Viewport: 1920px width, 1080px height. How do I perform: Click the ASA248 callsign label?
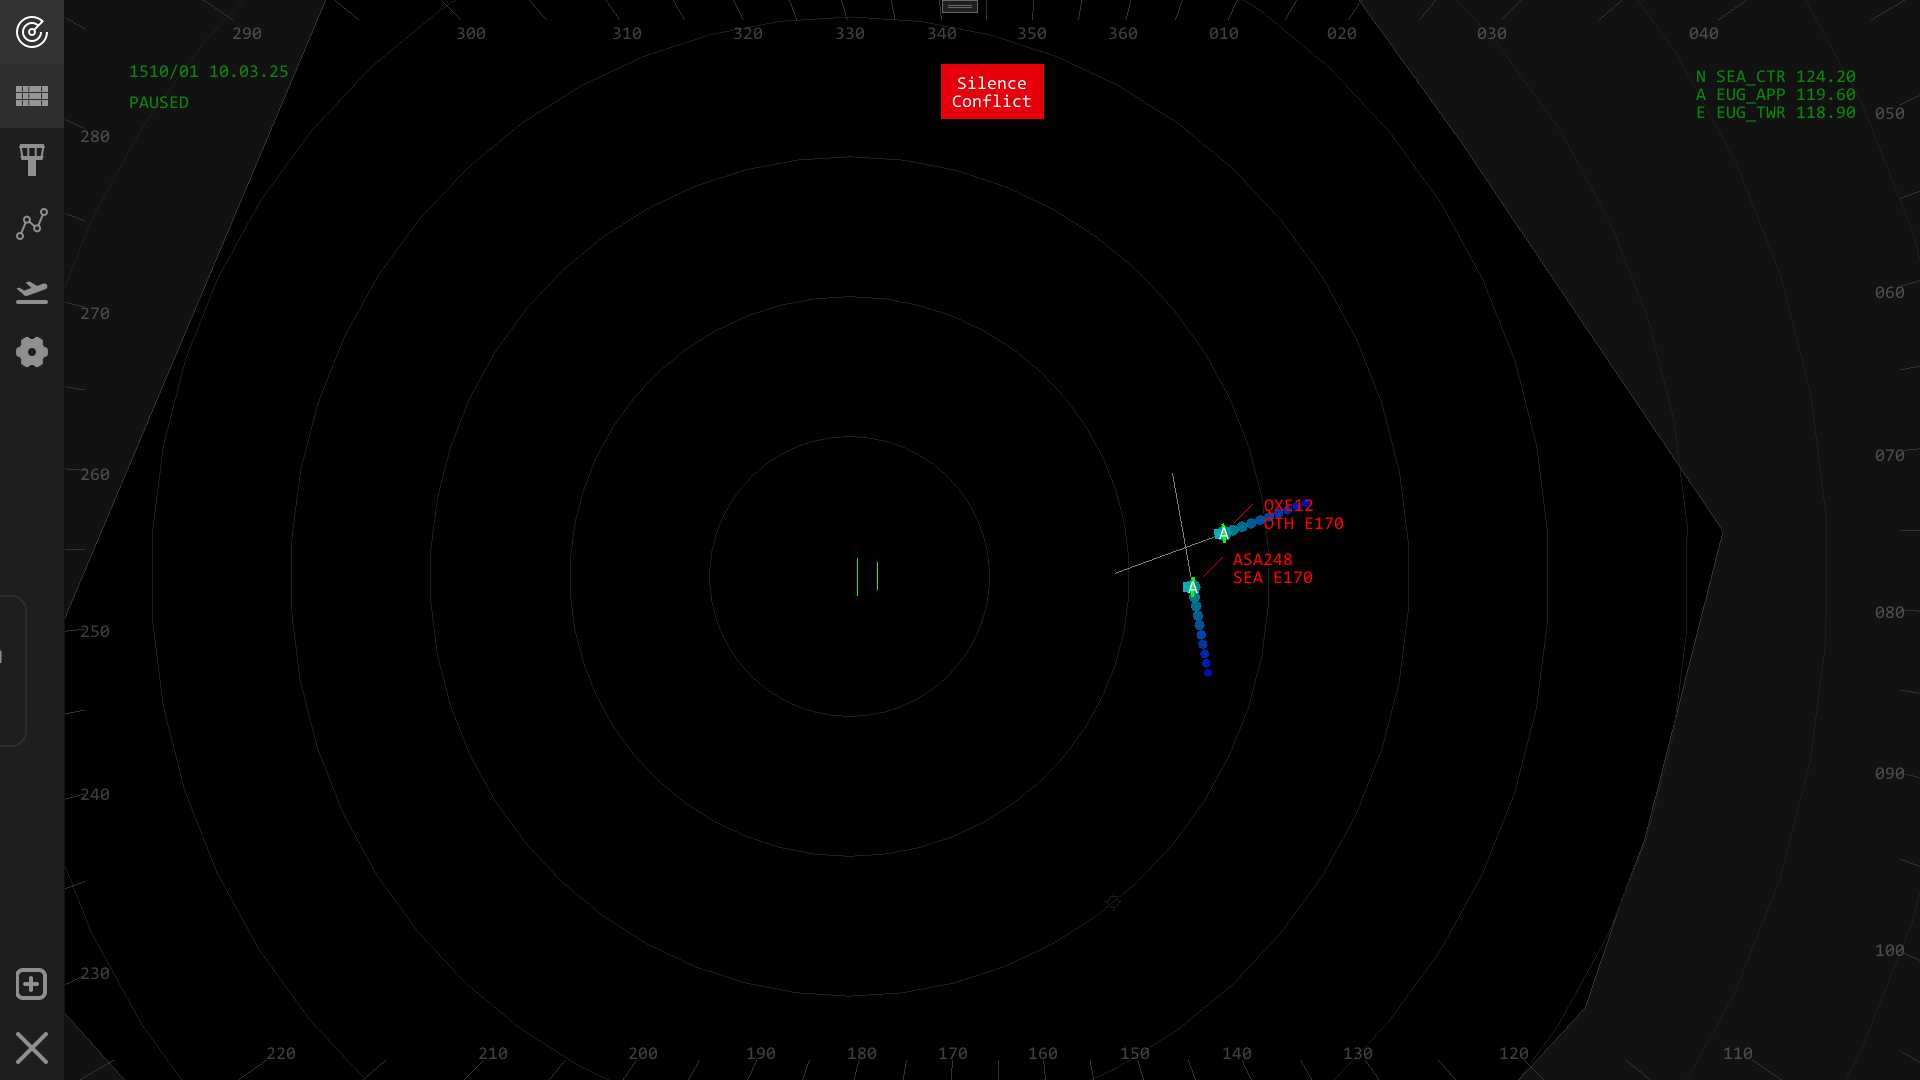(1263, 560)
